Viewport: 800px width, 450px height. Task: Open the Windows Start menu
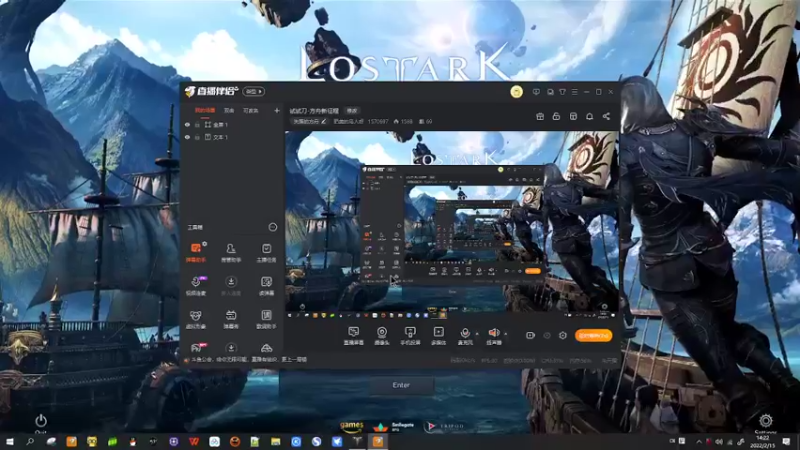10,441
